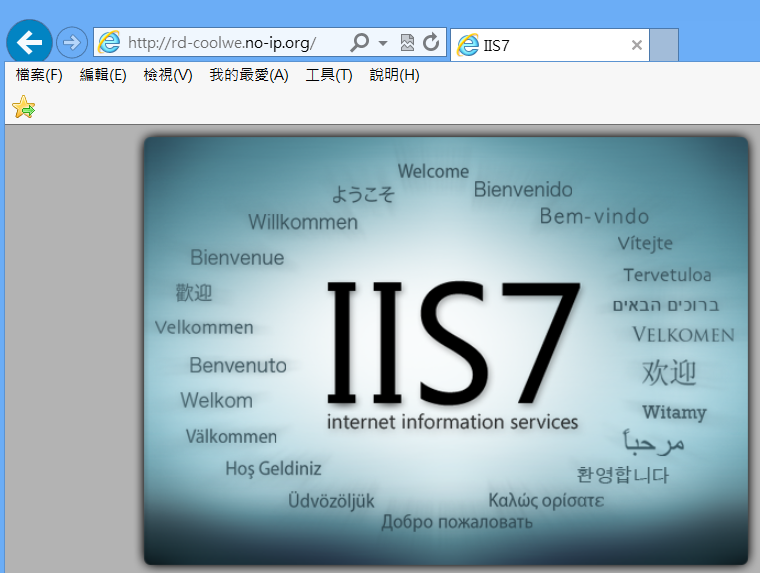Open the address bar autocomplete dropdown arrow

coord(383,43)
